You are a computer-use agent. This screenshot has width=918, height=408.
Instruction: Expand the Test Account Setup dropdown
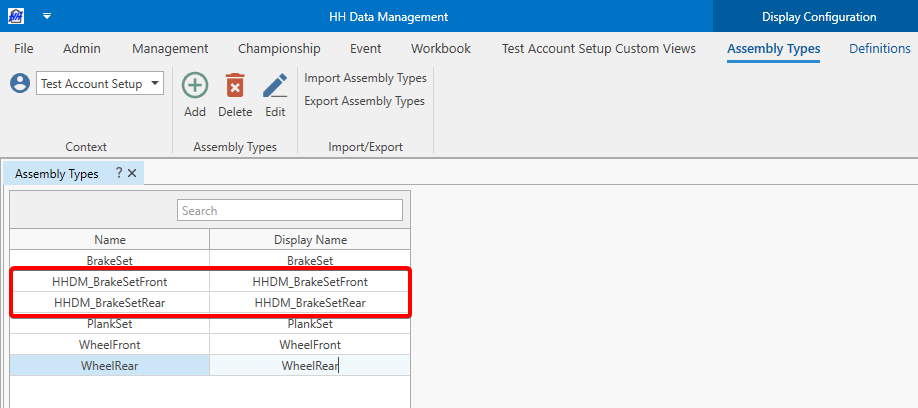(x=155, y=84)
